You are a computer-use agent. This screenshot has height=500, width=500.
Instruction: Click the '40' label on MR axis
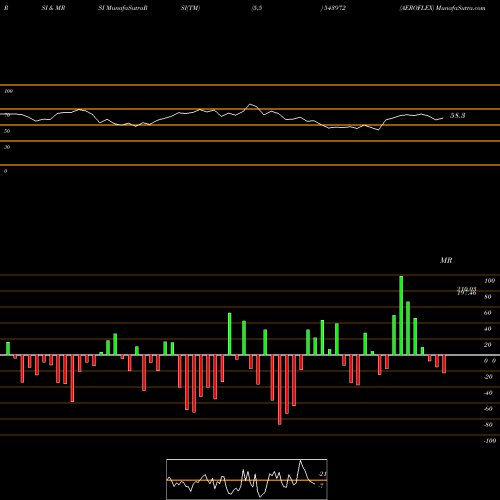pos(488,329)
